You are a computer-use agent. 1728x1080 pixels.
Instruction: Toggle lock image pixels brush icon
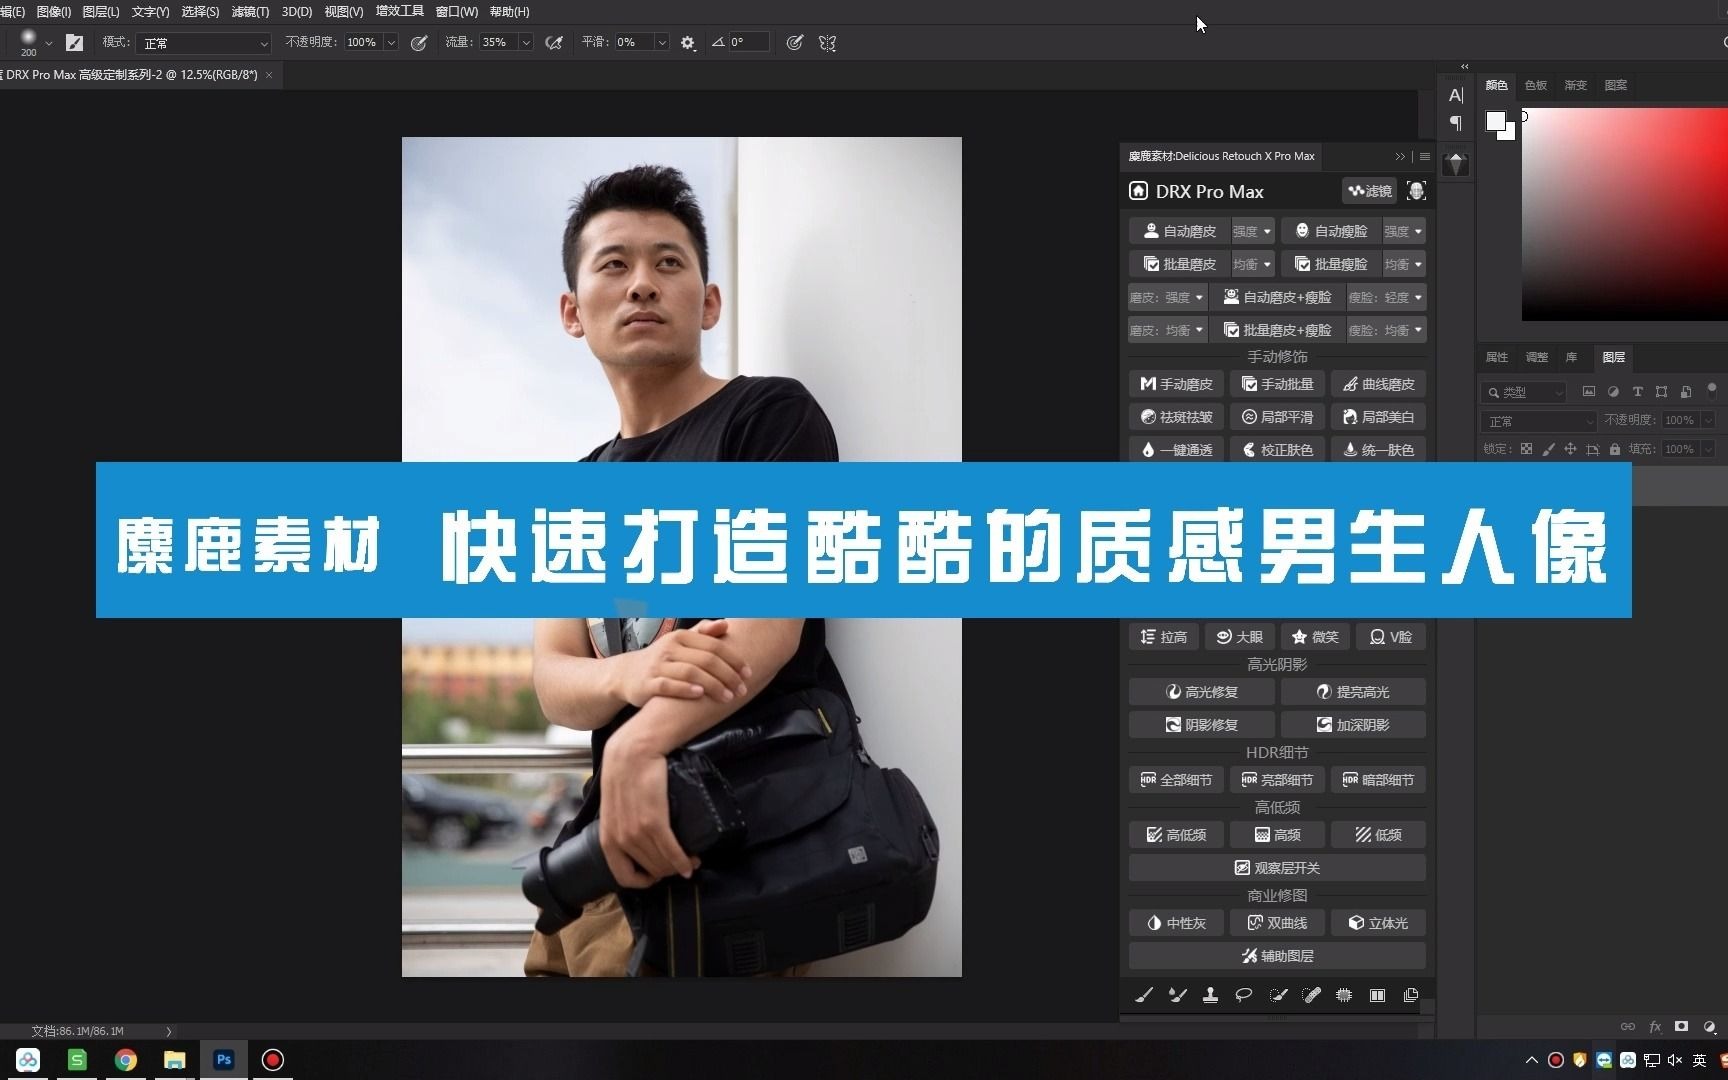1548,449
